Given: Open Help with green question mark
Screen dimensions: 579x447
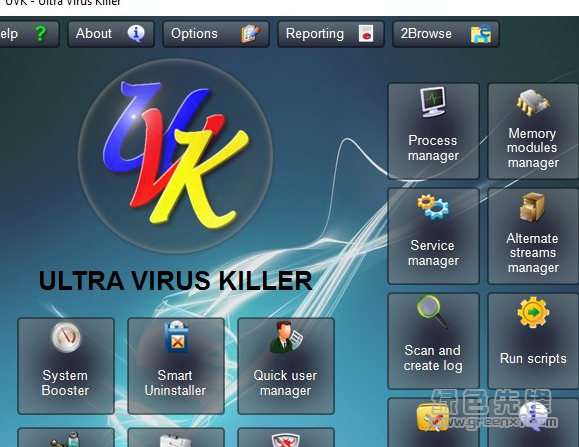Looking at the screenshot, I should pyautogui.click(x=29, y=34).
